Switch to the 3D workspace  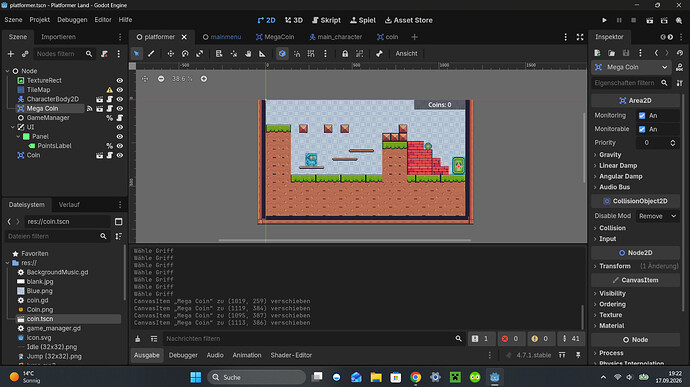pos(294,20)
